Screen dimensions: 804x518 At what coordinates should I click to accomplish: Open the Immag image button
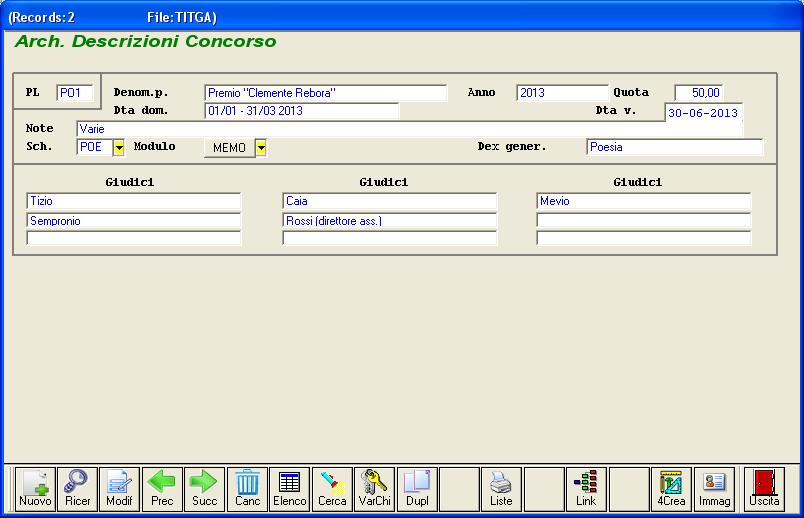tap(714, 489)
